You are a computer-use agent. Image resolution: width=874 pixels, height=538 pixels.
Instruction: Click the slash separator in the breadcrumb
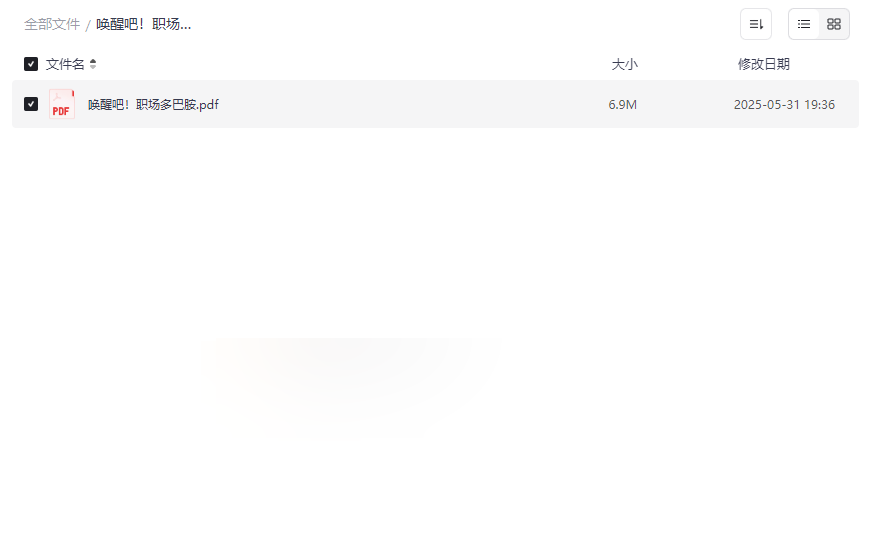[x=88, y=26]
